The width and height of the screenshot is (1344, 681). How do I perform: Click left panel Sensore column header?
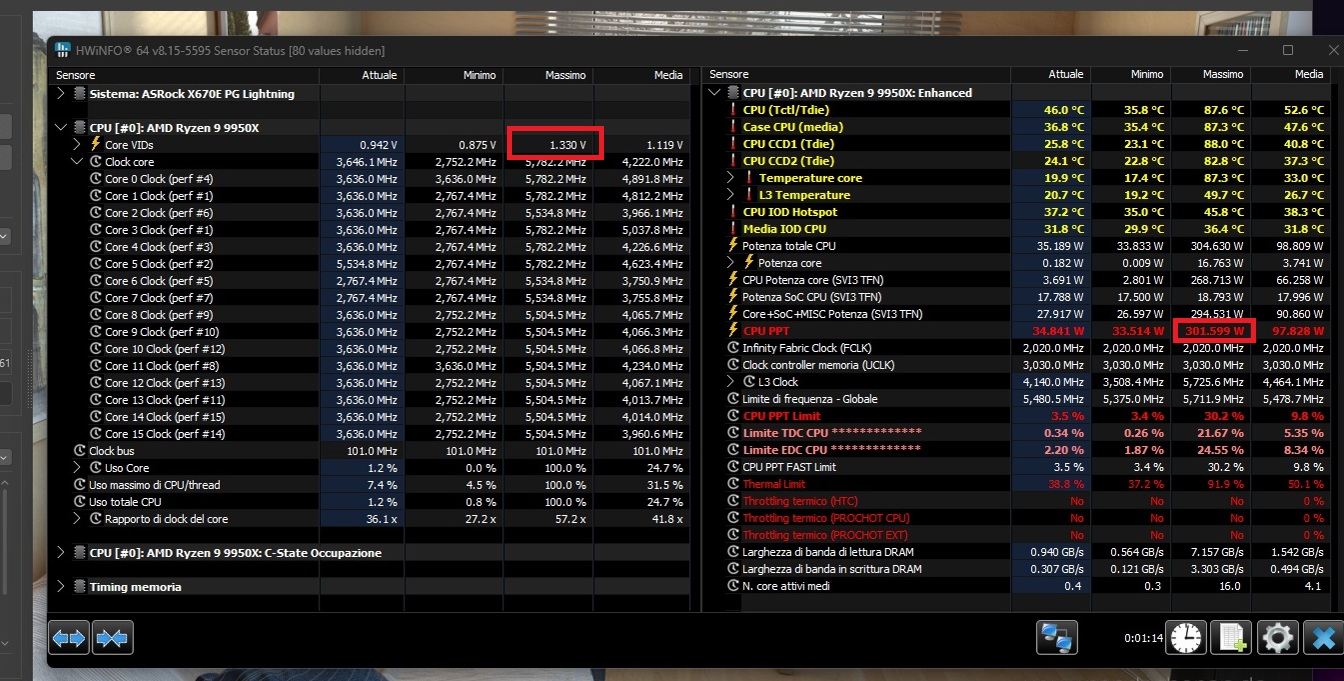[184, 75]
